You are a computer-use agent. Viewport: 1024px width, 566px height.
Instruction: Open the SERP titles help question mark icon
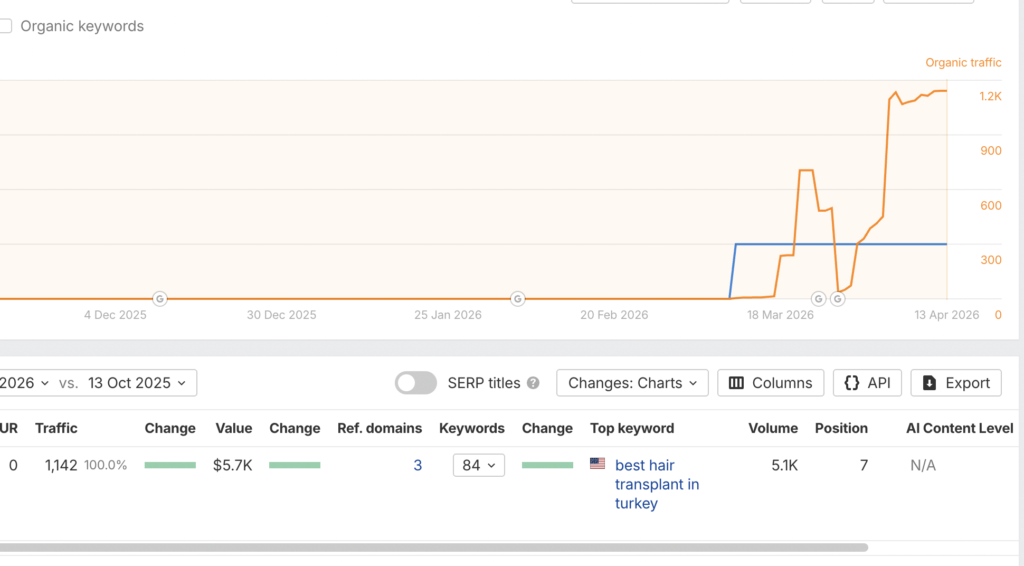533,383
